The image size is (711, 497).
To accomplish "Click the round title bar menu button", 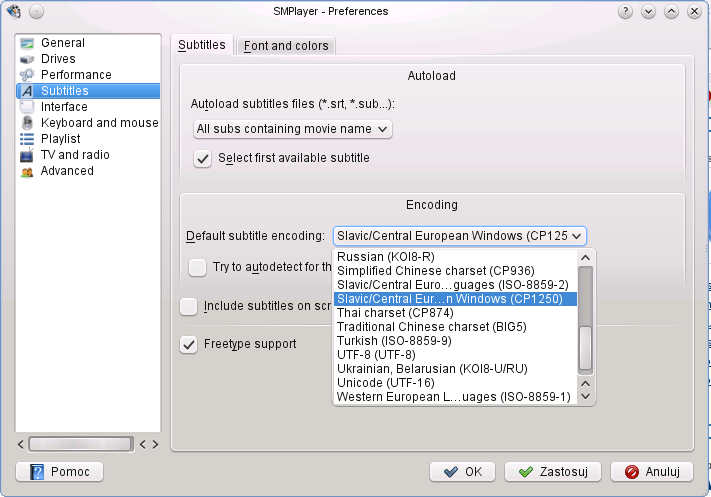I will coord(36,11).
